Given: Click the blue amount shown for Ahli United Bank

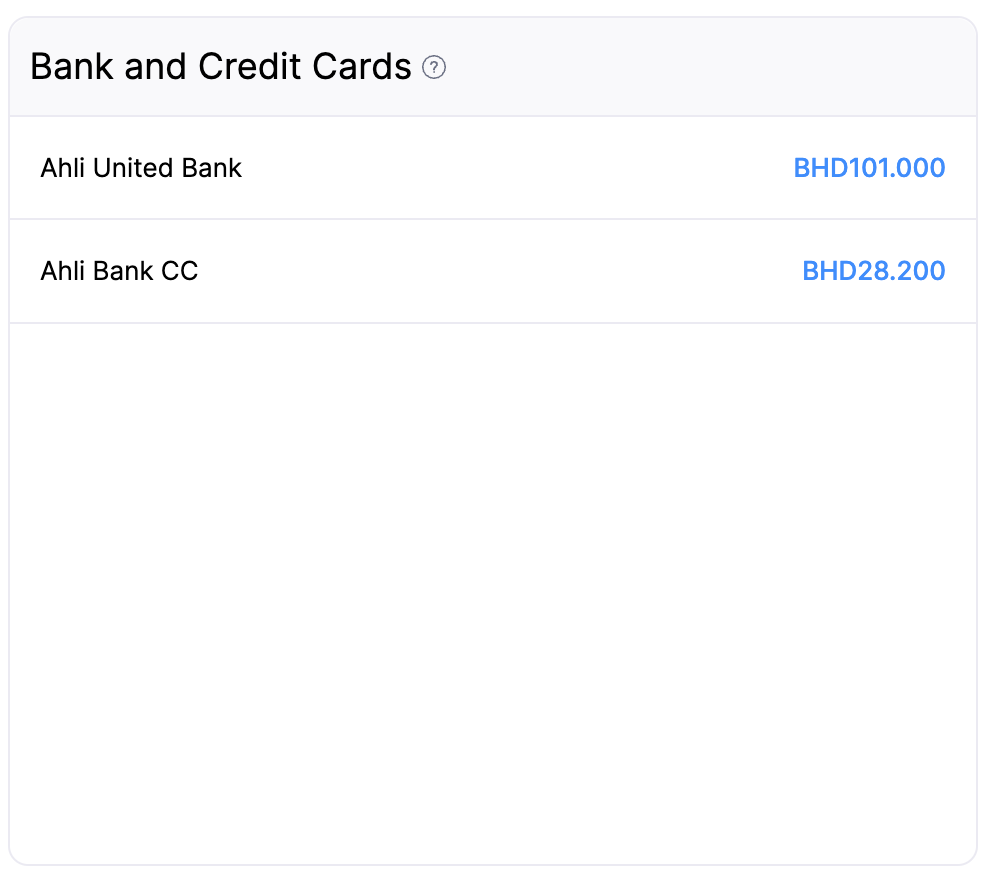Looking at the screenshot, I should click(x=869, y=168).
